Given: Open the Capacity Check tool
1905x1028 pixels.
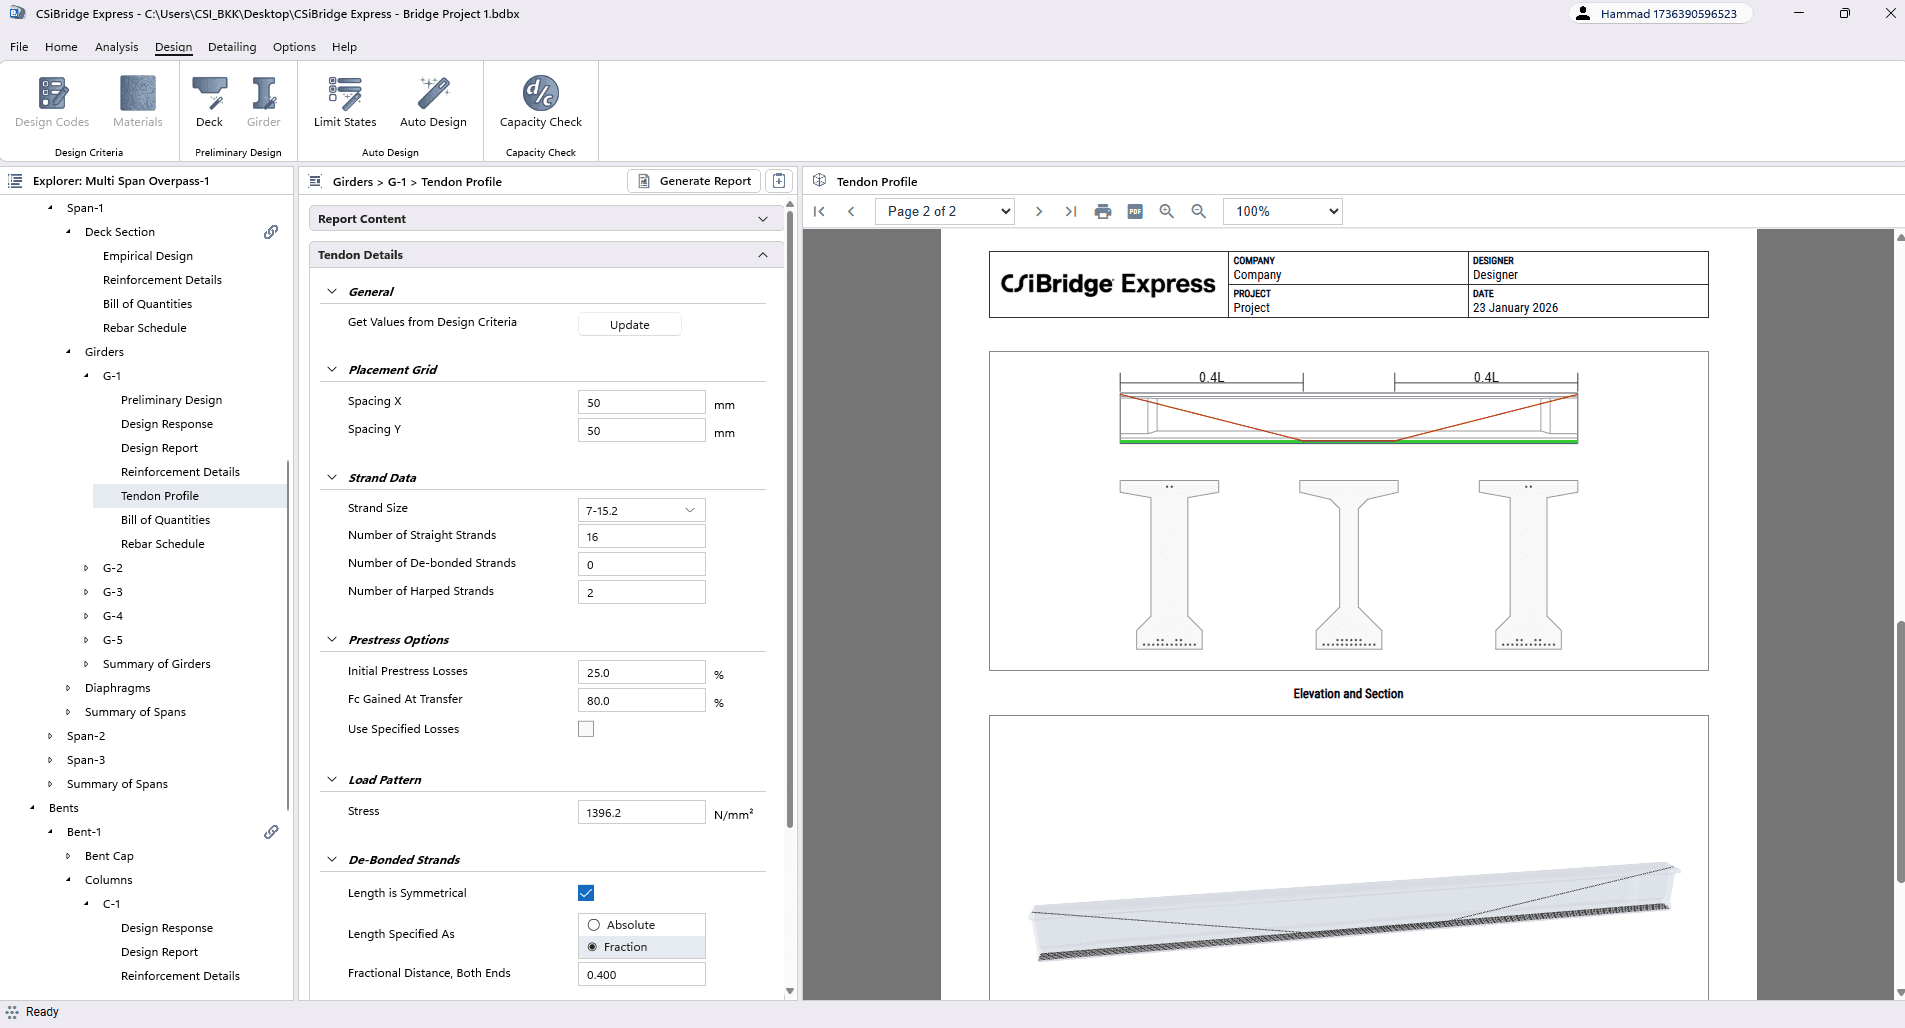Looking at the screenshot, I should 540,102.
